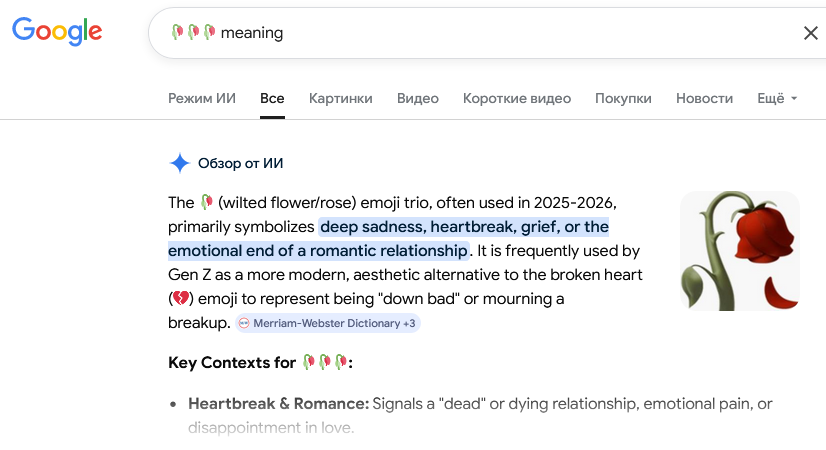Click the emoji trio in Key Contexts heading
Screen dimensions: 826x450
click(x=324, y=362)
